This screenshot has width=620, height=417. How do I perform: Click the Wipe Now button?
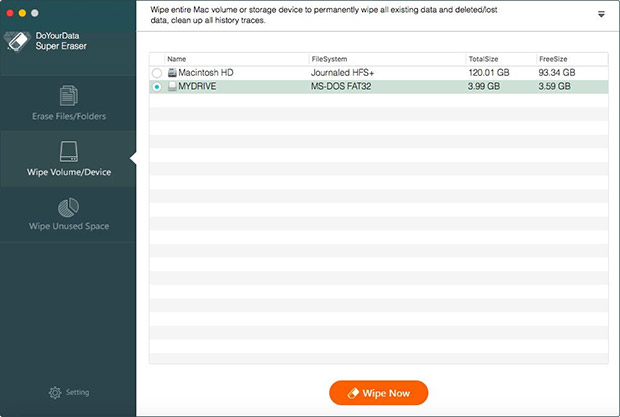(378, 393)
